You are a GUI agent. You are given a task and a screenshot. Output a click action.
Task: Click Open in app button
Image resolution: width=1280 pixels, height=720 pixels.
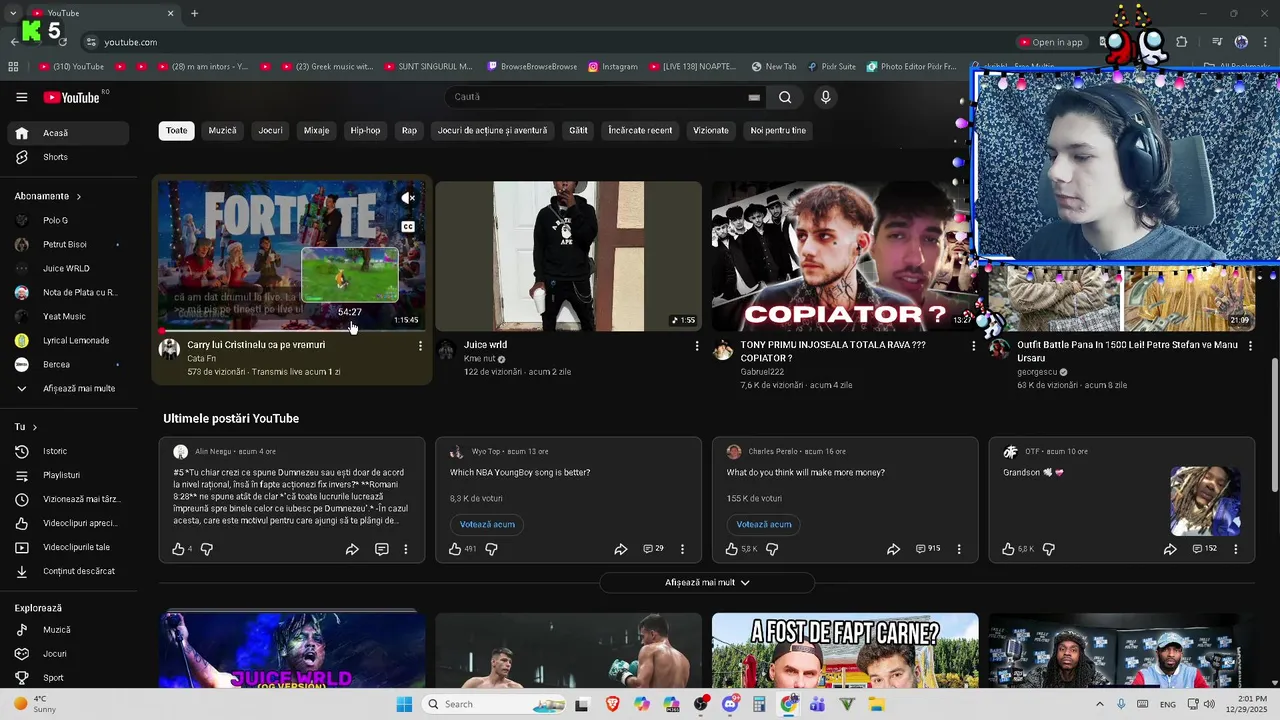1051,42
